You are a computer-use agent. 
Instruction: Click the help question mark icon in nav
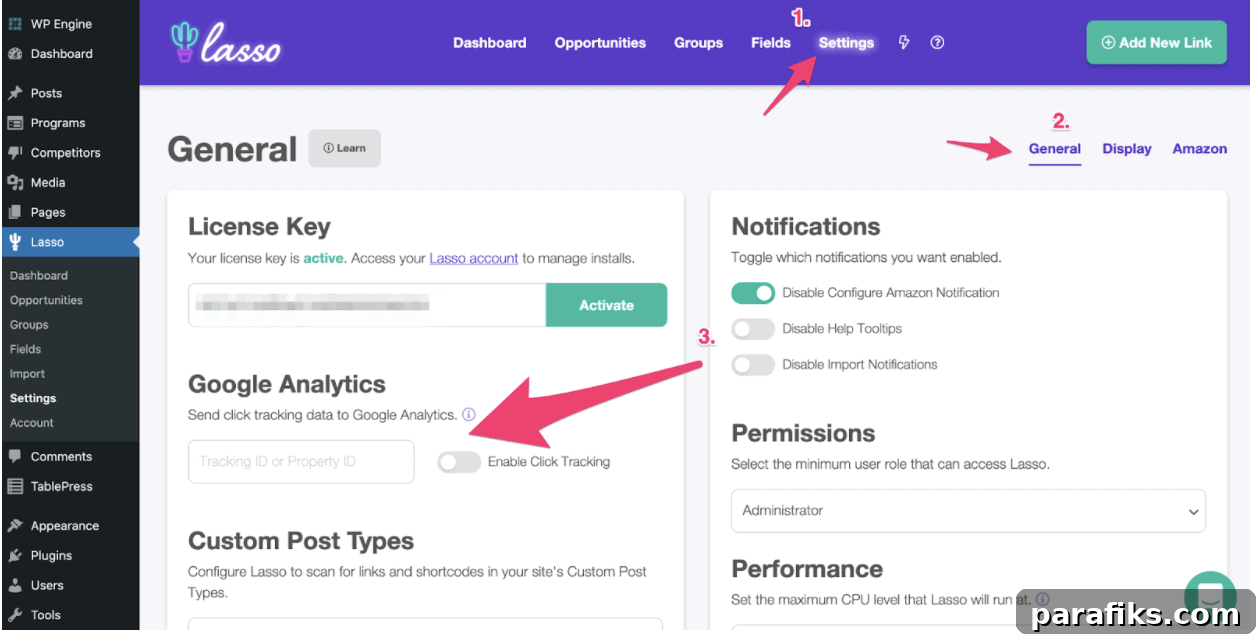tap(937, 42)
